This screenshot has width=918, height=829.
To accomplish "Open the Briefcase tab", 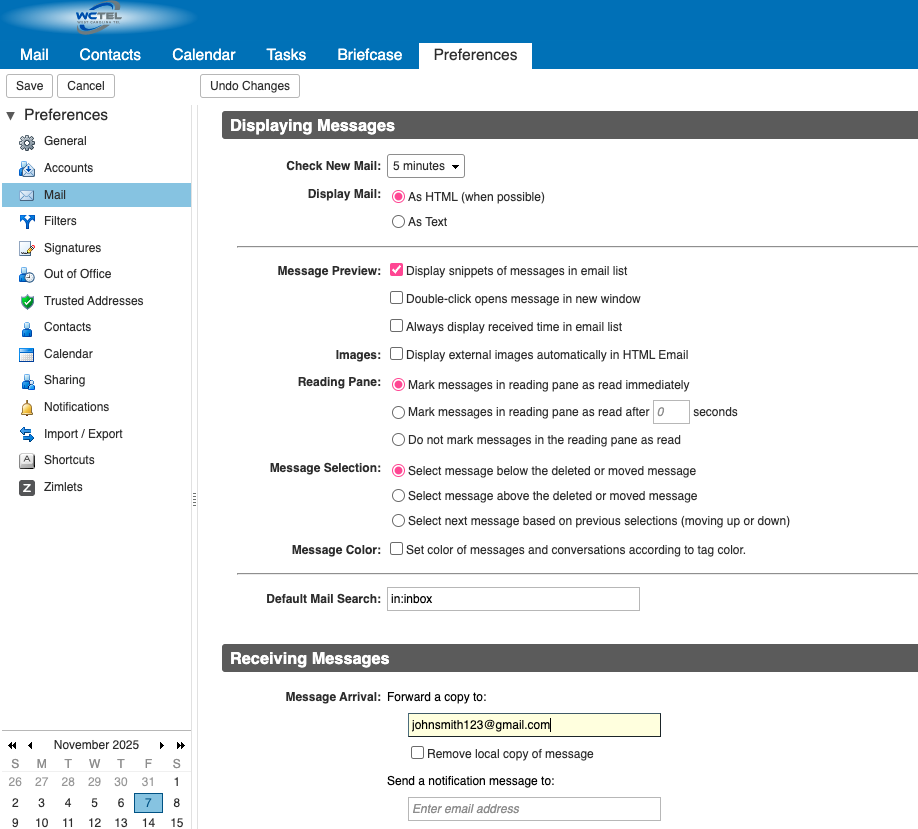I will click(x=370, y=55).
